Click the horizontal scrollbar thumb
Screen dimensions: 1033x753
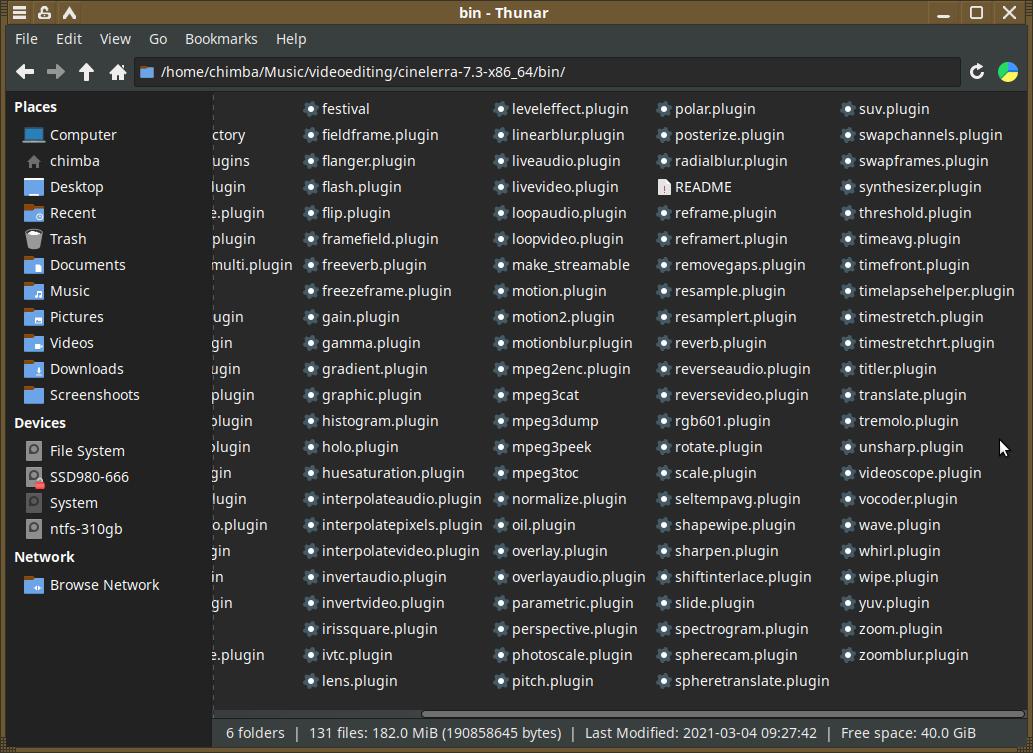pyautogui.click(x=723, y=714)
